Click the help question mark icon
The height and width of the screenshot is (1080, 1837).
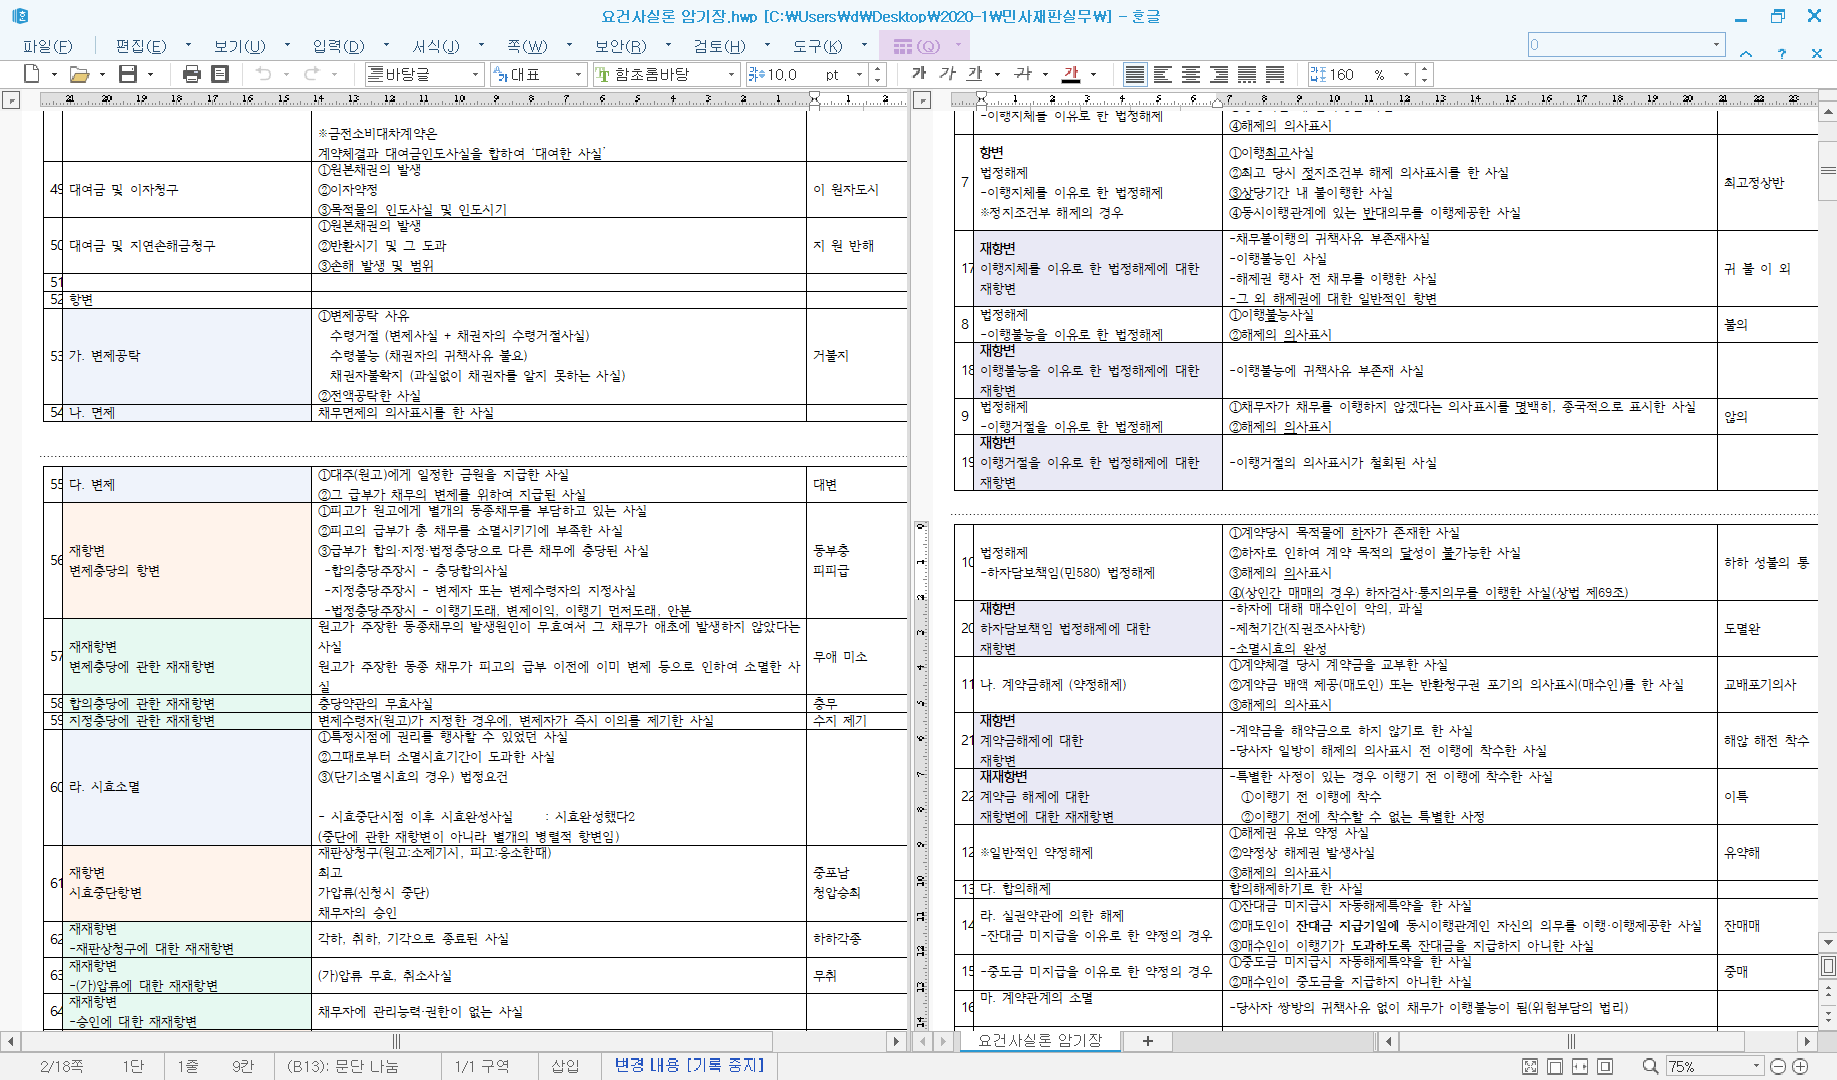pos(1781,53)
